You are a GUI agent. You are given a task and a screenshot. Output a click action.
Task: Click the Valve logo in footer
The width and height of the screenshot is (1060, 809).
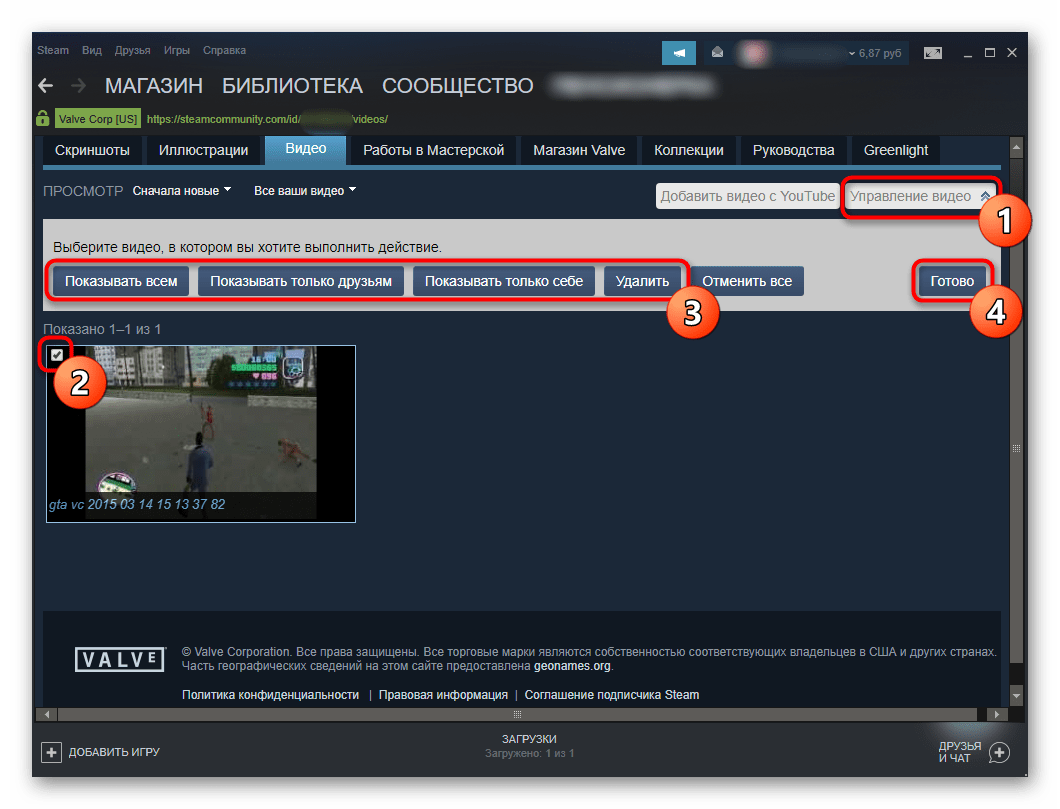point(119,659)
